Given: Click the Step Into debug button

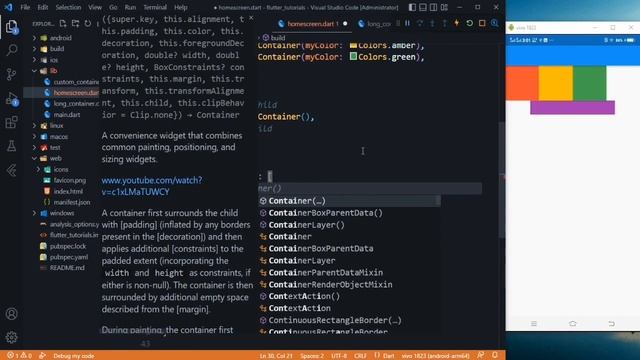Looking at the screenshot, I should coord(432,23).
